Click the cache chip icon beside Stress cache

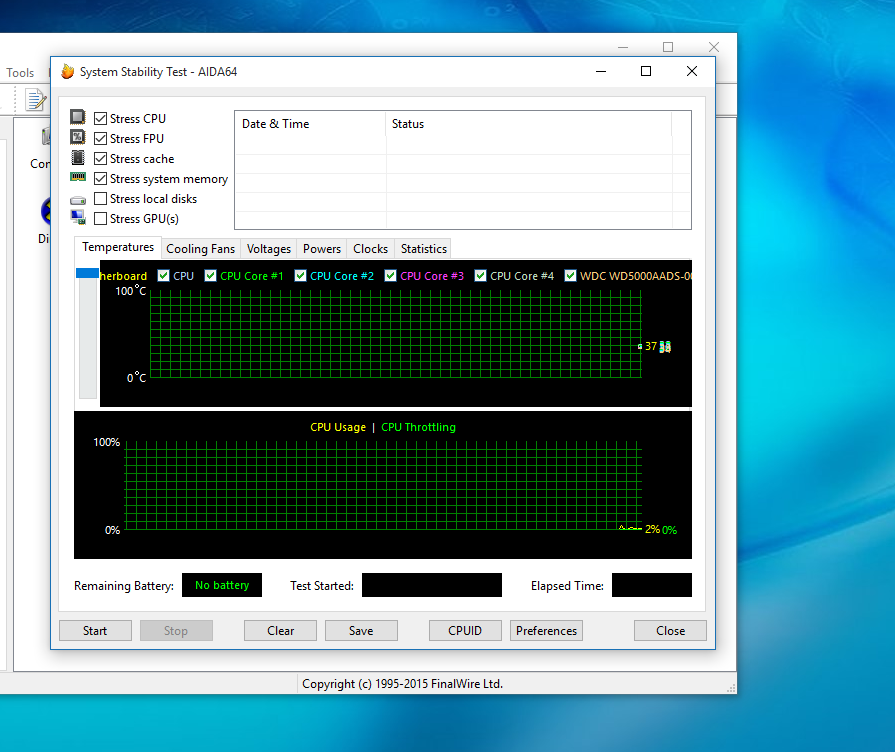click(x=78, y=157)
